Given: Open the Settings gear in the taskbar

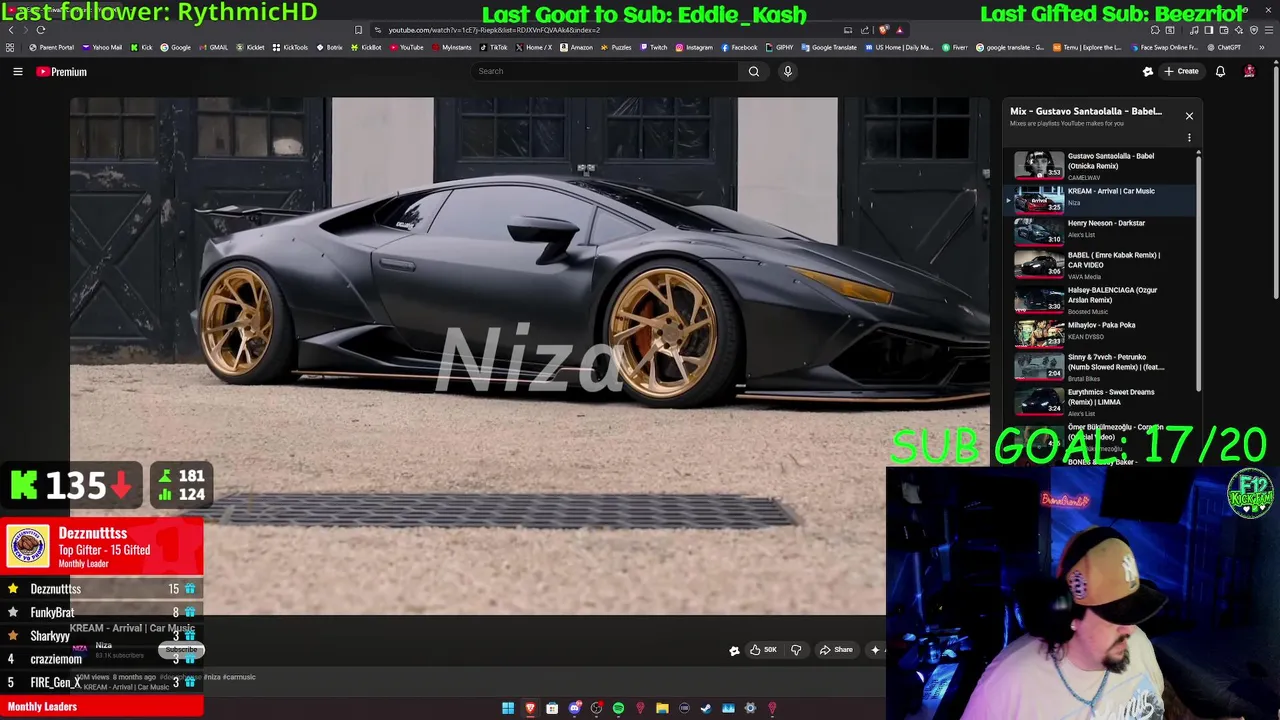Looking at the screenshot, I should coord(750,708).
